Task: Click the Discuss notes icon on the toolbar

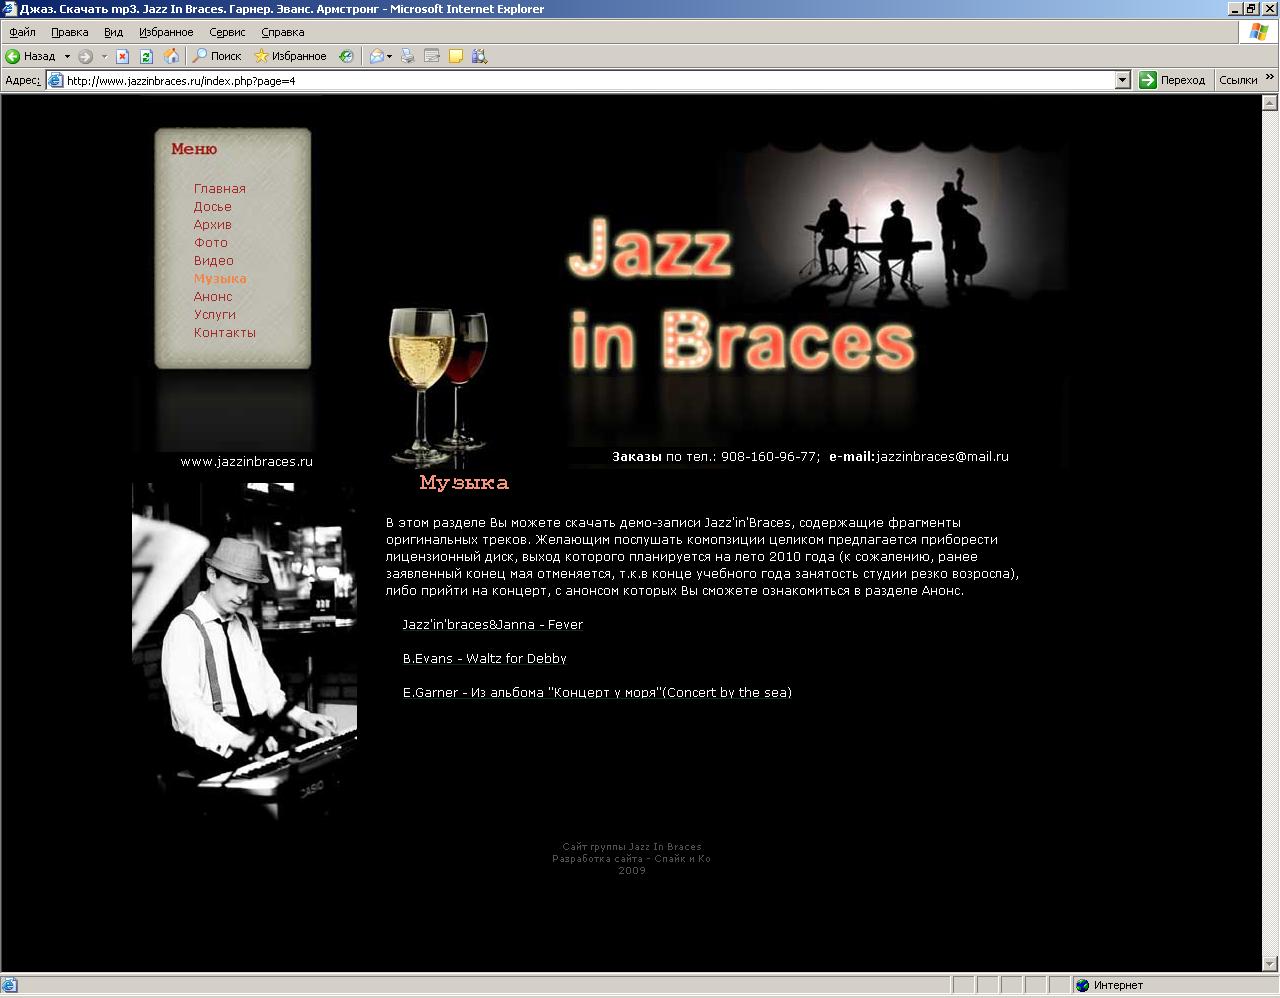Action: (455, 56)
